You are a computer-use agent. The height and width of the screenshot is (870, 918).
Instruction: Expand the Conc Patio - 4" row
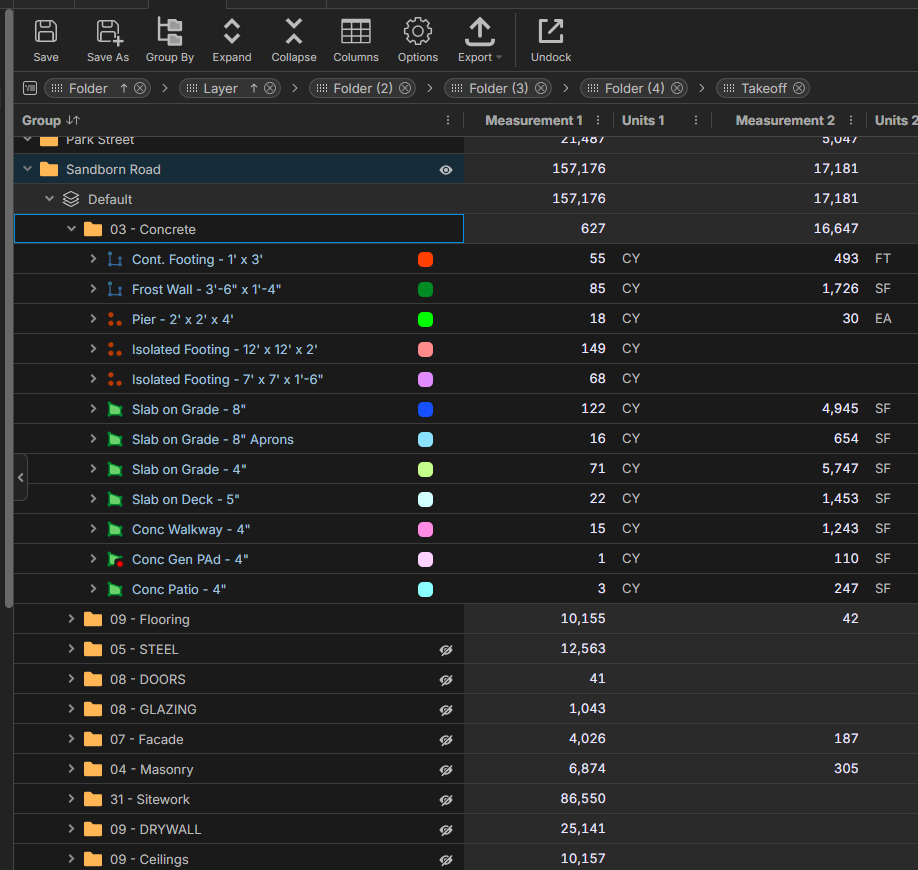pos(93,589)
